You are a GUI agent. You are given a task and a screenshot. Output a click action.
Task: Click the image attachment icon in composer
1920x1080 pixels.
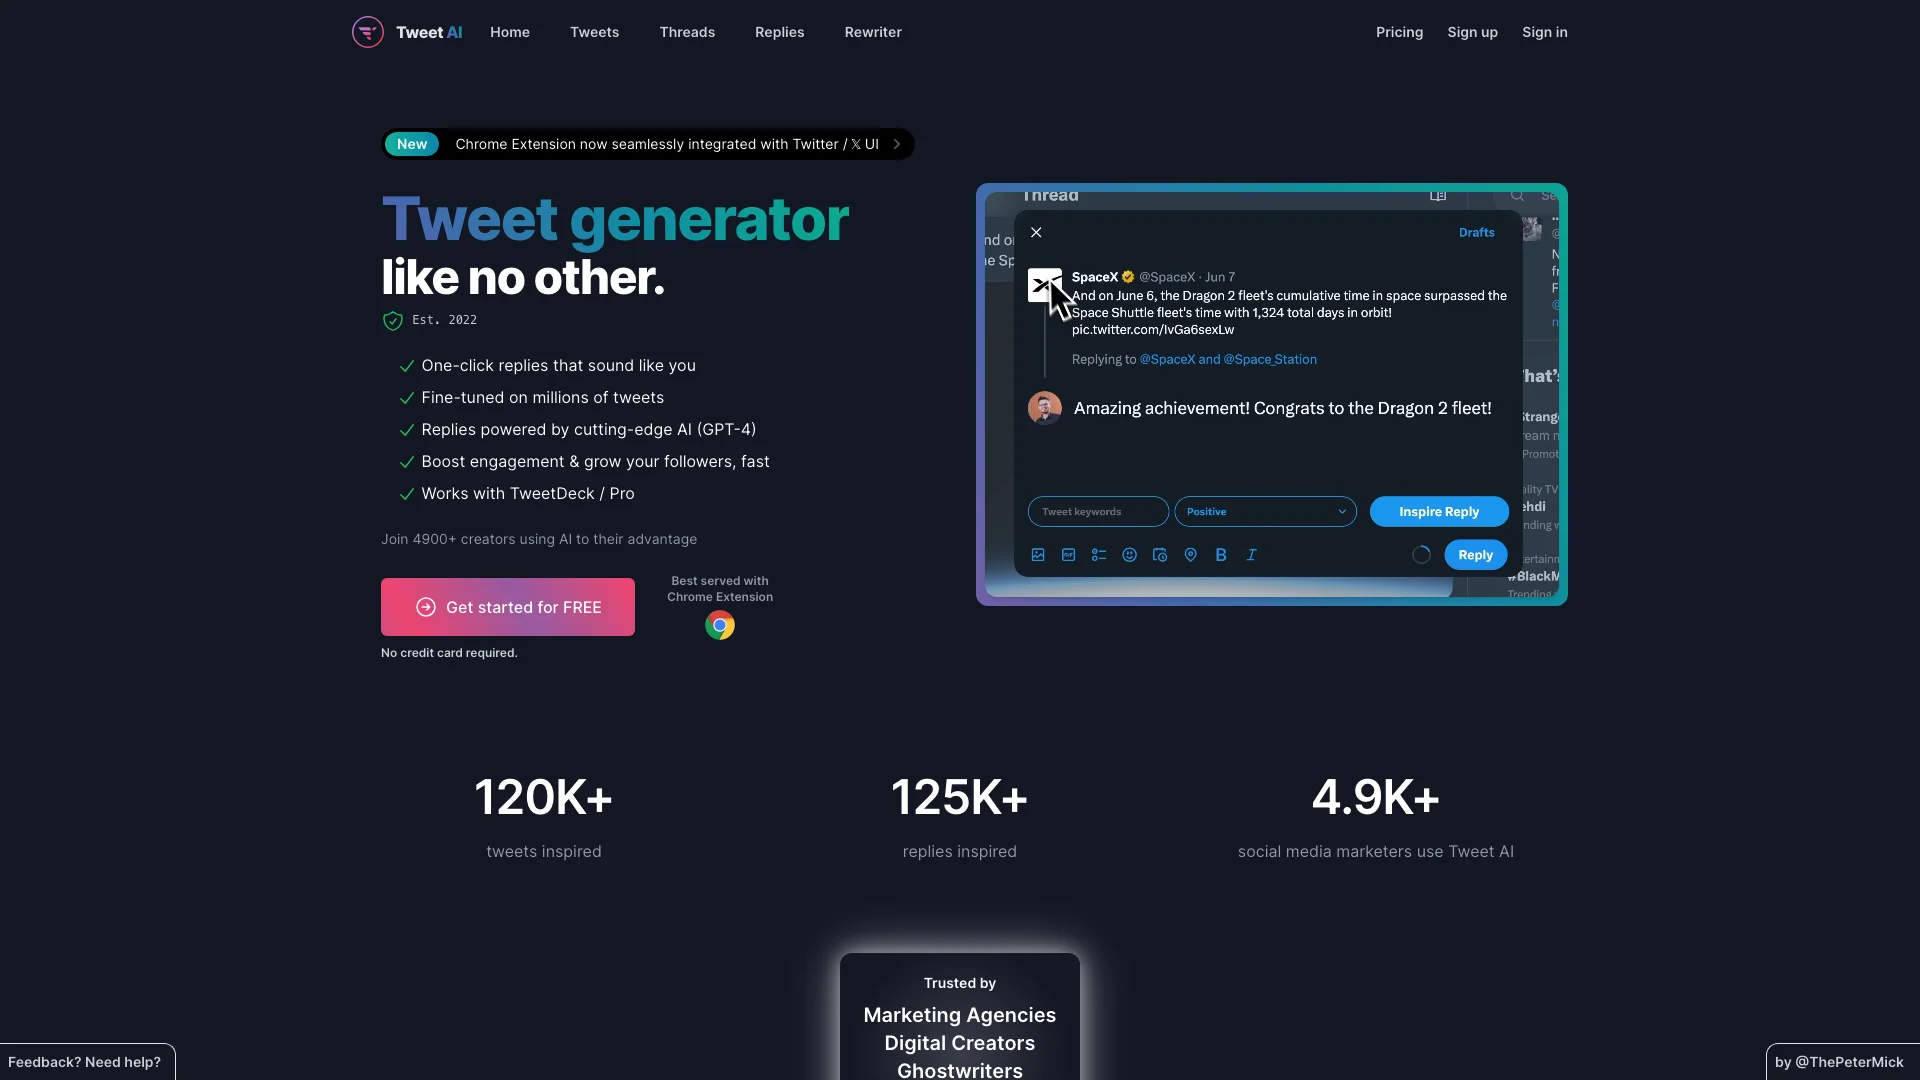pos(1038,554)
